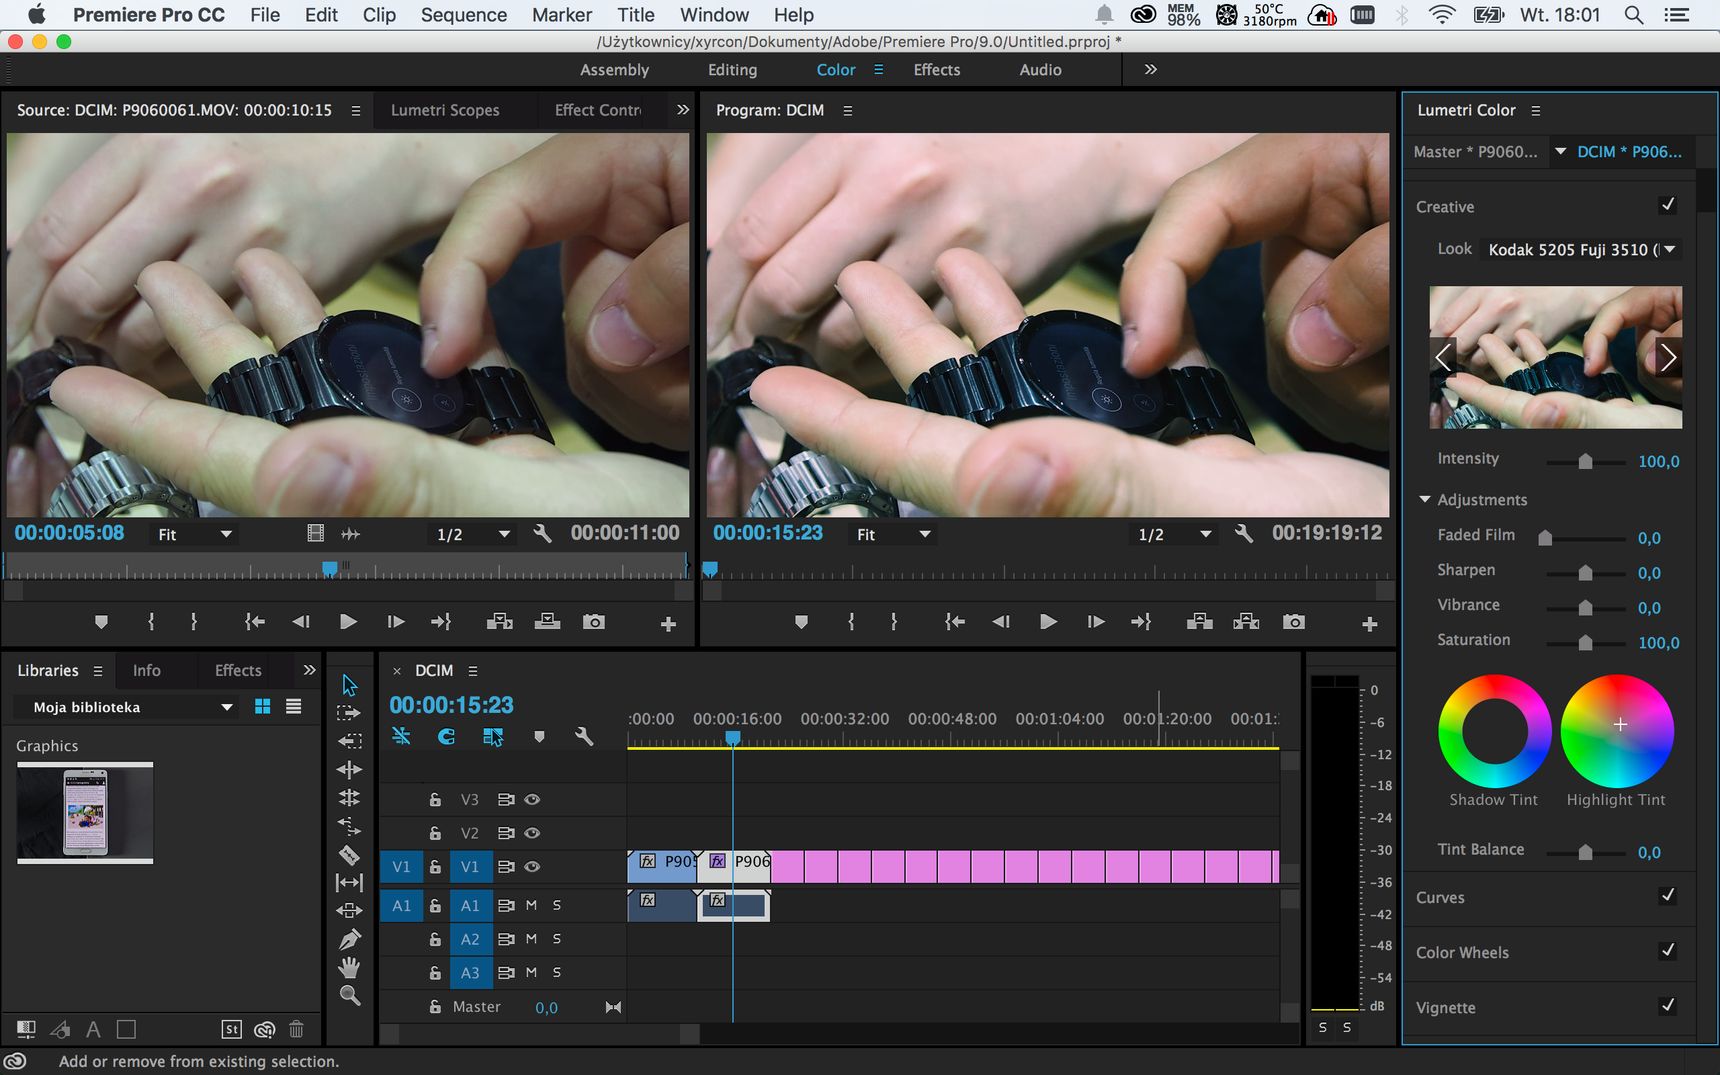Solo audio track A2
The height and width of the screenshot is (1075, 1720).
[x=557, y=939]
